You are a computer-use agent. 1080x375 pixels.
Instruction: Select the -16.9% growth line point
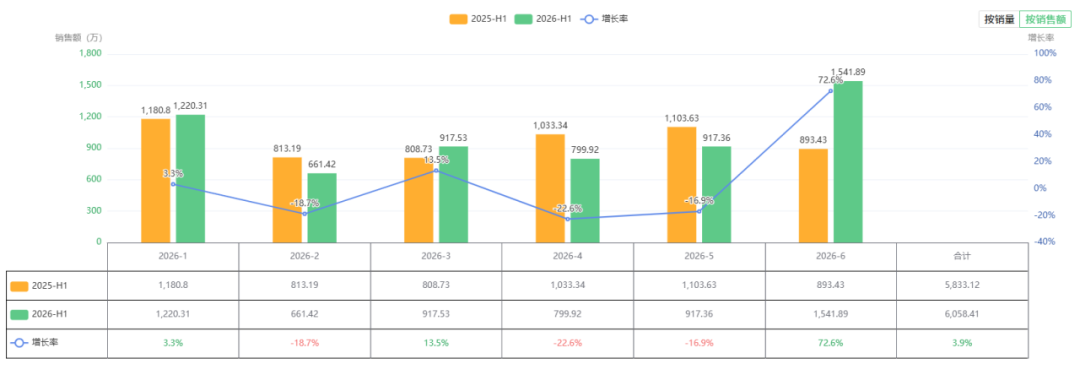699,211
